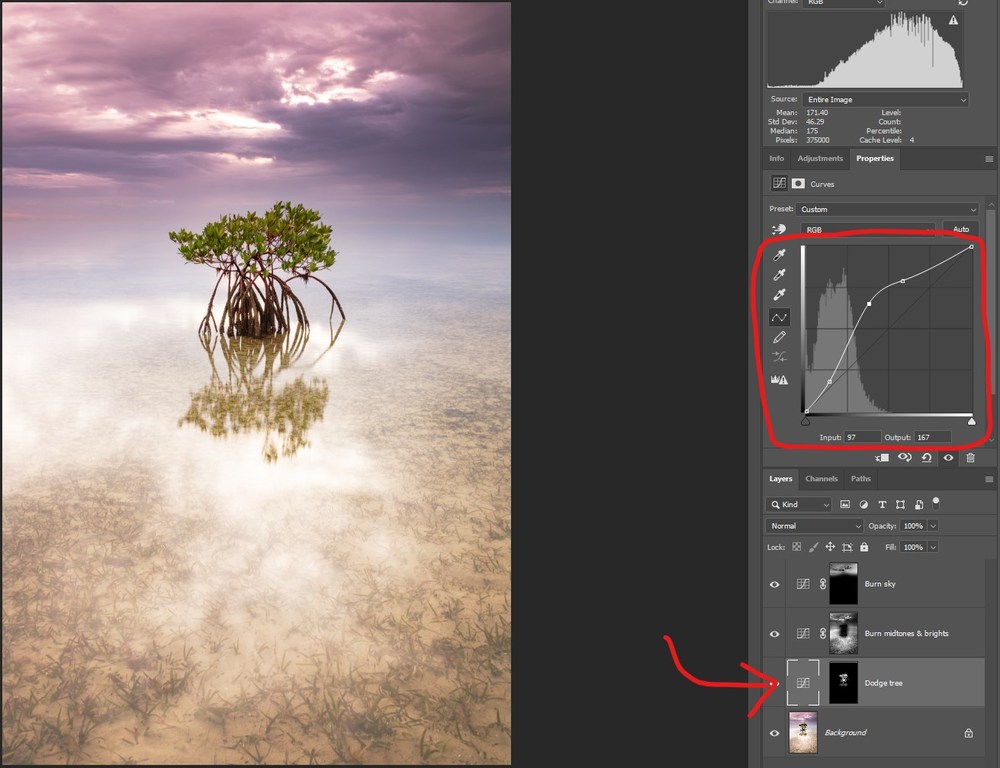The height and width of the screenshot is (768, 1000).
Task: Prevent auto-nesting into artboards lock icon
Action: pos(847,547)
